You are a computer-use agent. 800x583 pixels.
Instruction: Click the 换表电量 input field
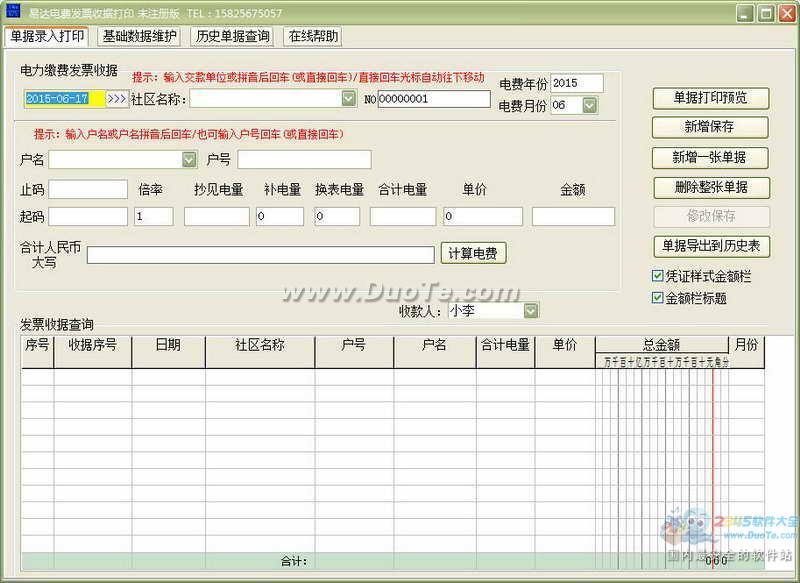pyautogui.click(x=337, y=216)
